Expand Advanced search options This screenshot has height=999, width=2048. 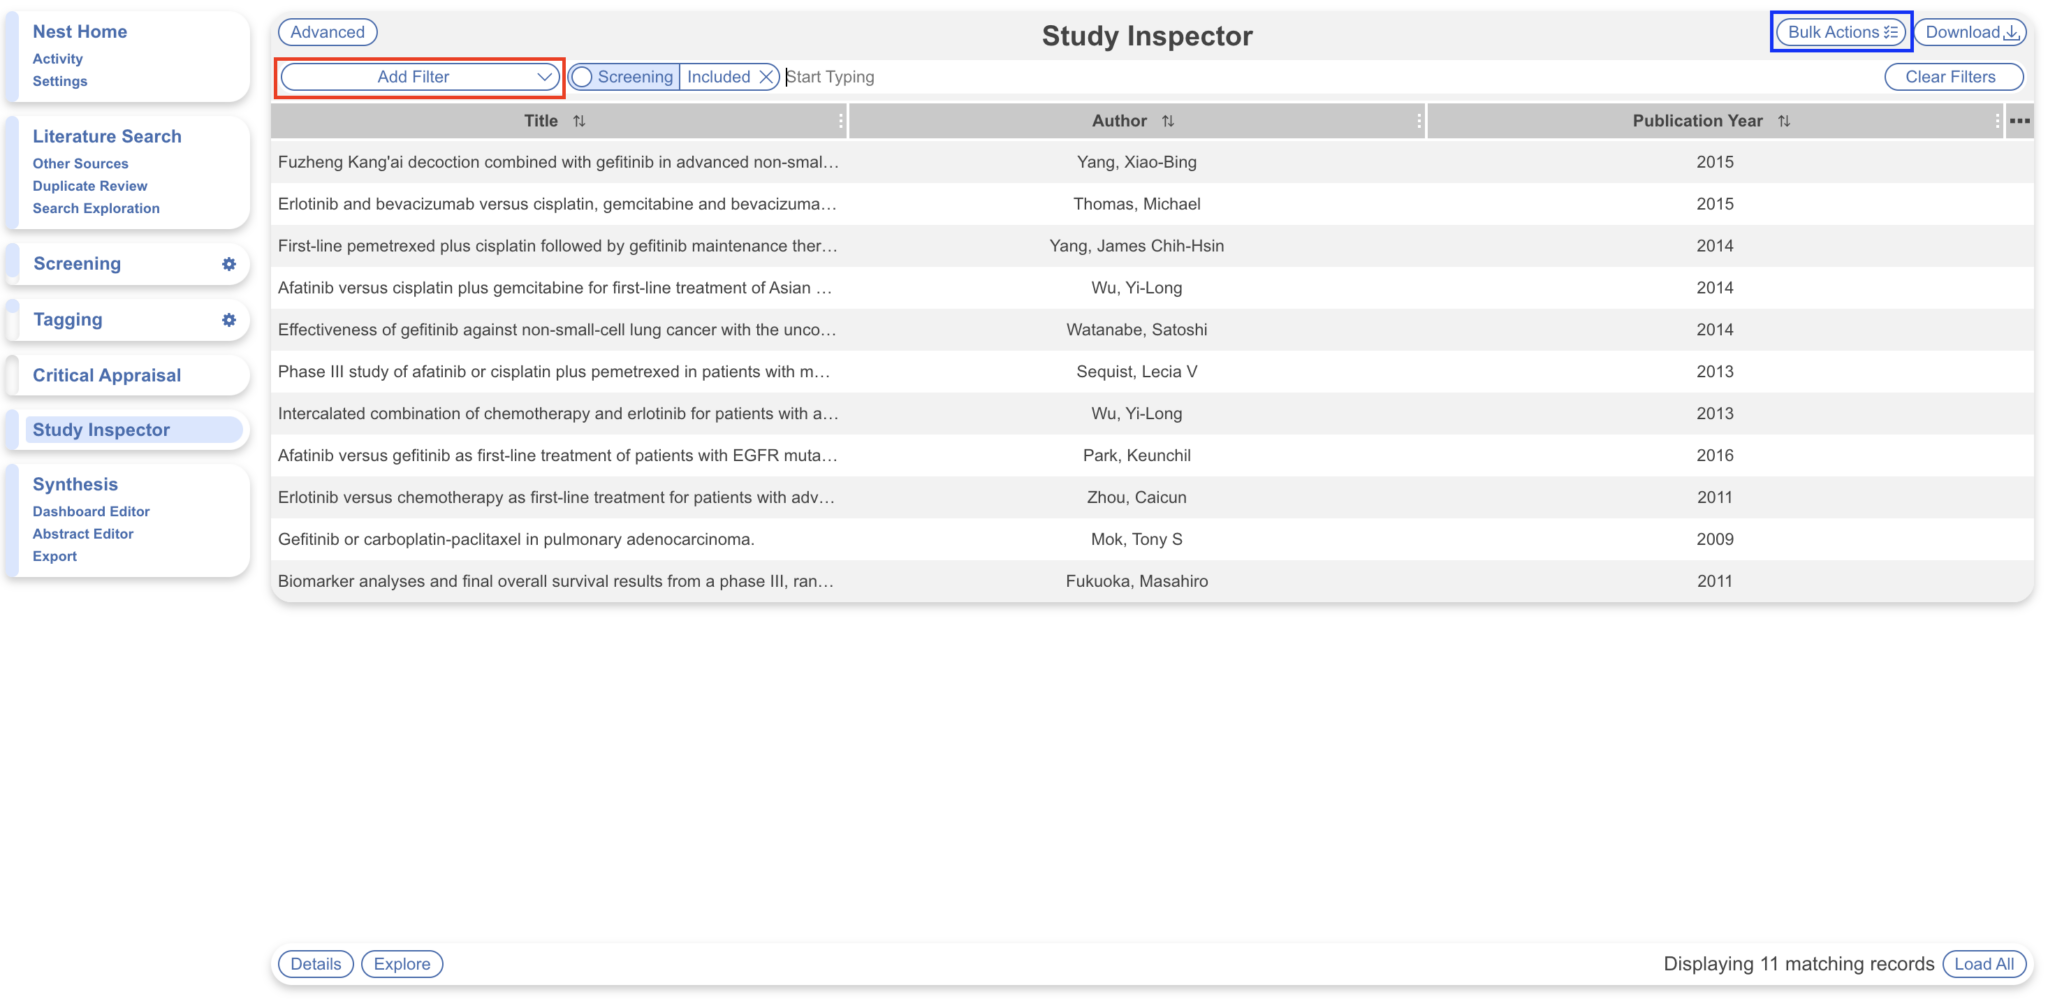[x=327, y=32]
